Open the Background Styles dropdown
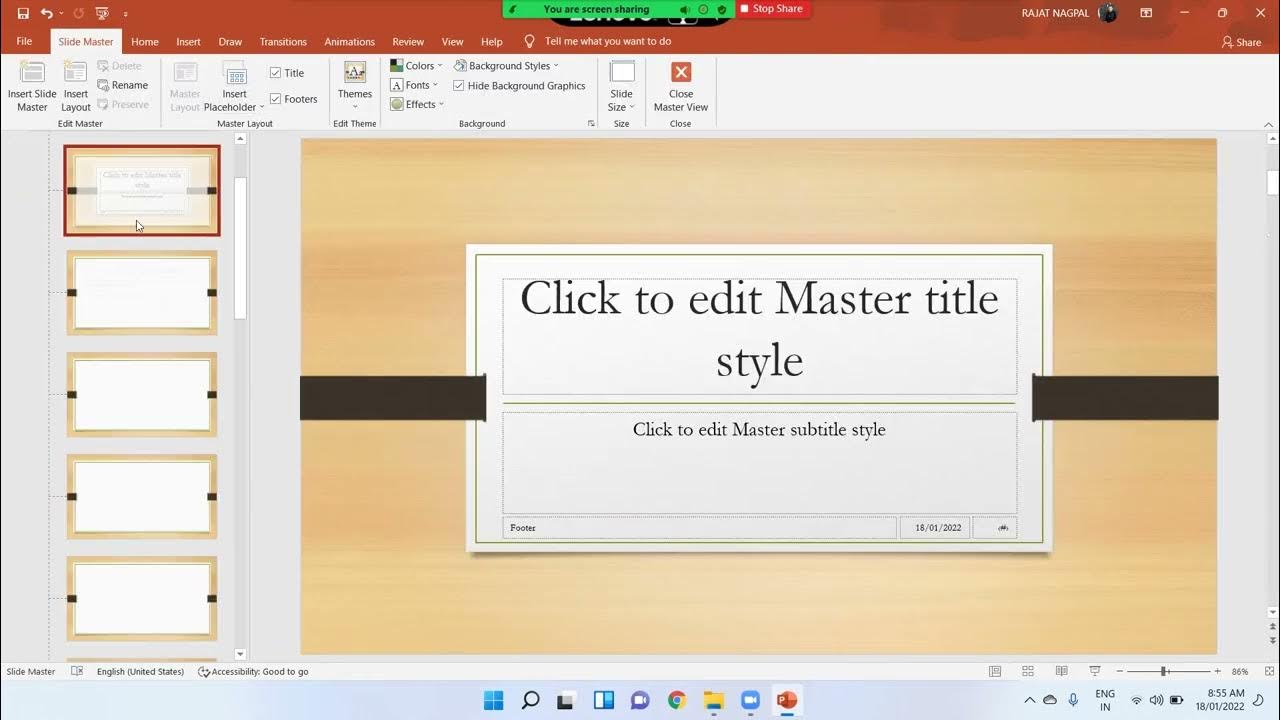 tap(506, 66)
